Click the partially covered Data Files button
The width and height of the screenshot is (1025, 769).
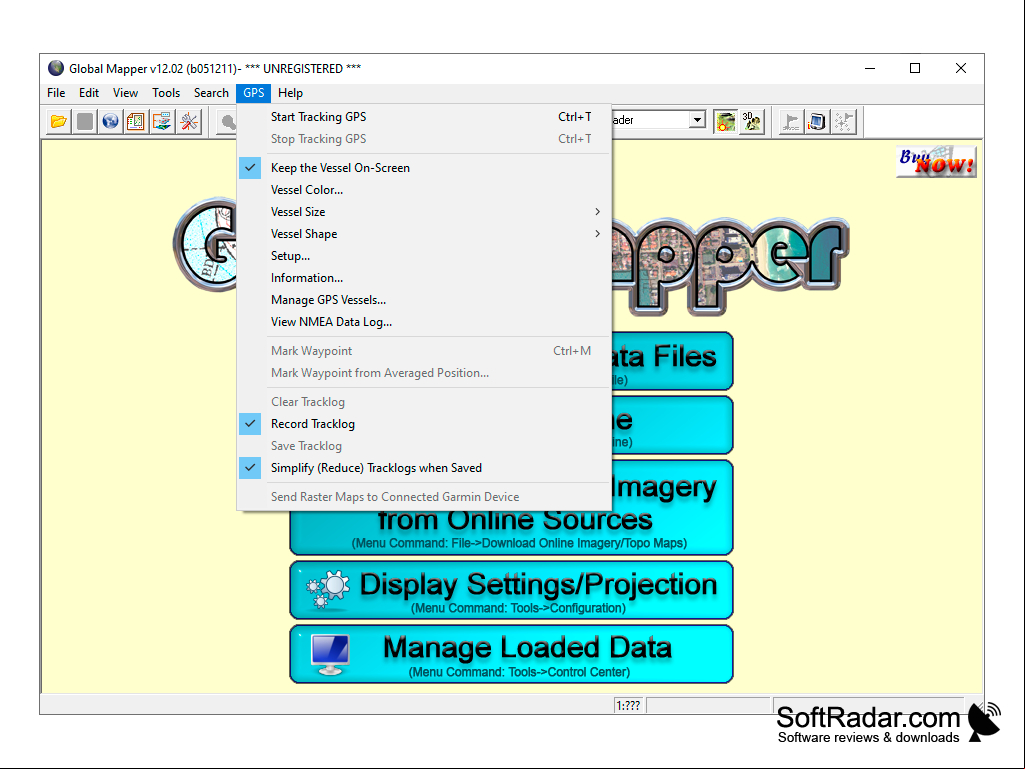pyautogui.click(x=672, y=361)
